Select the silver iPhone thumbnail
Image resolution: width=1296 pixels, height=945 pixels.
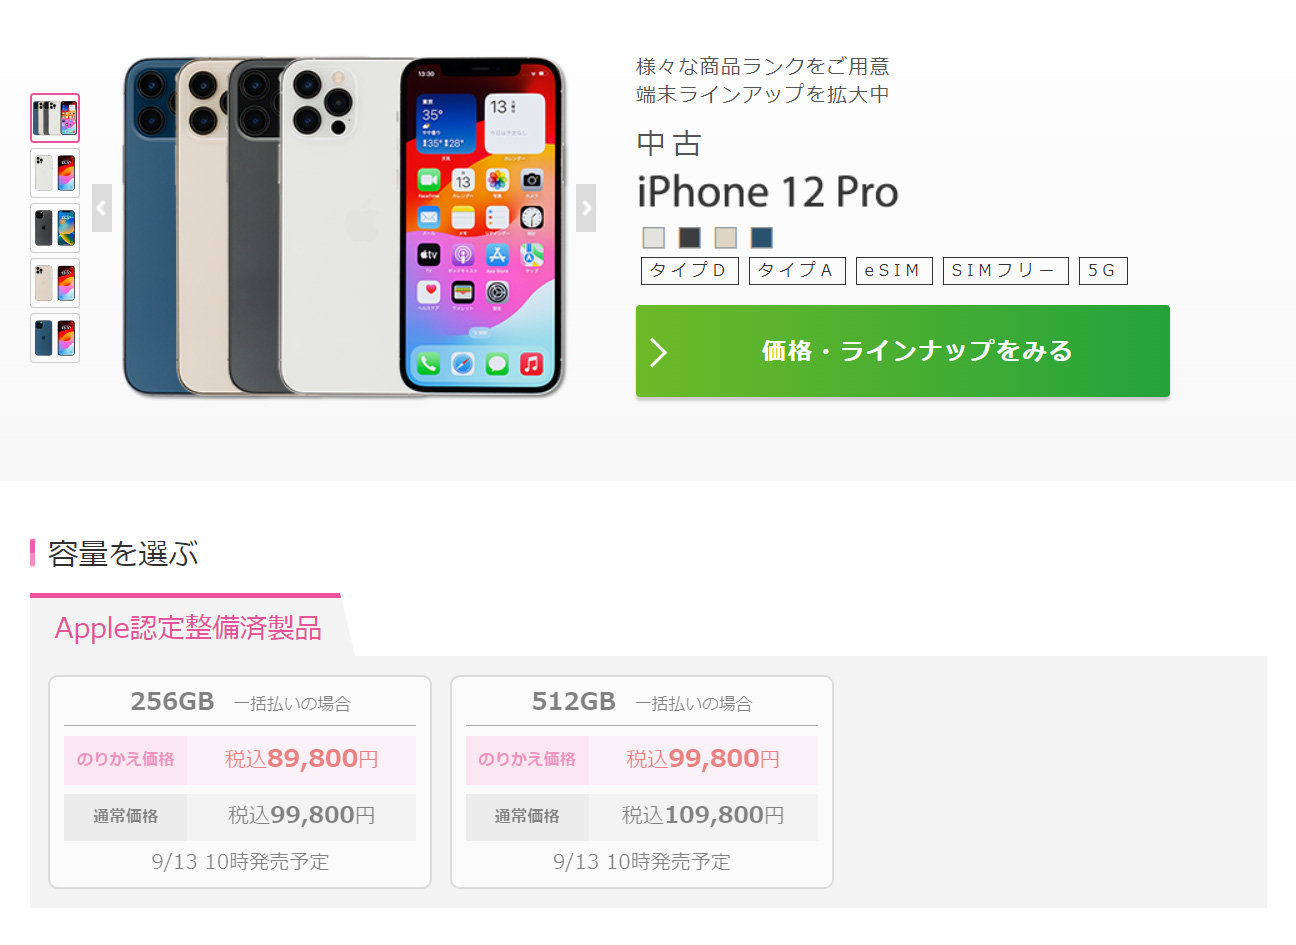[55, 173]
